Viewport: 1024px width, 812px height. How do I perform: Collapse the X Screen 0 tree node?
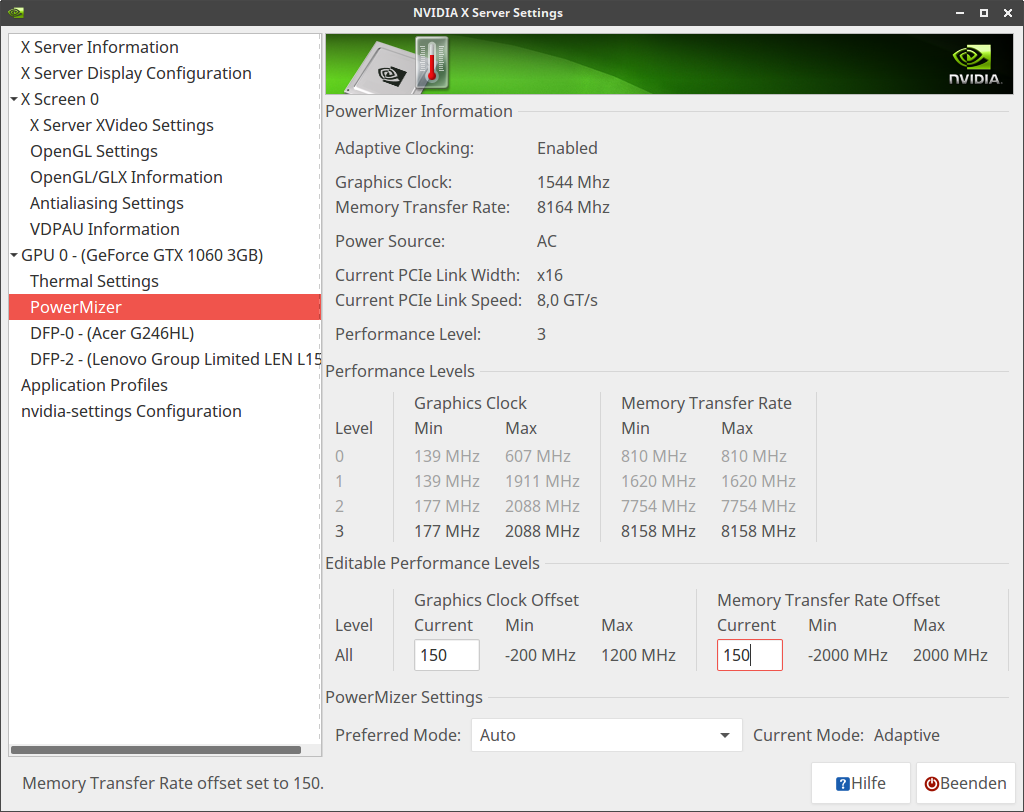tap(14, 99)
